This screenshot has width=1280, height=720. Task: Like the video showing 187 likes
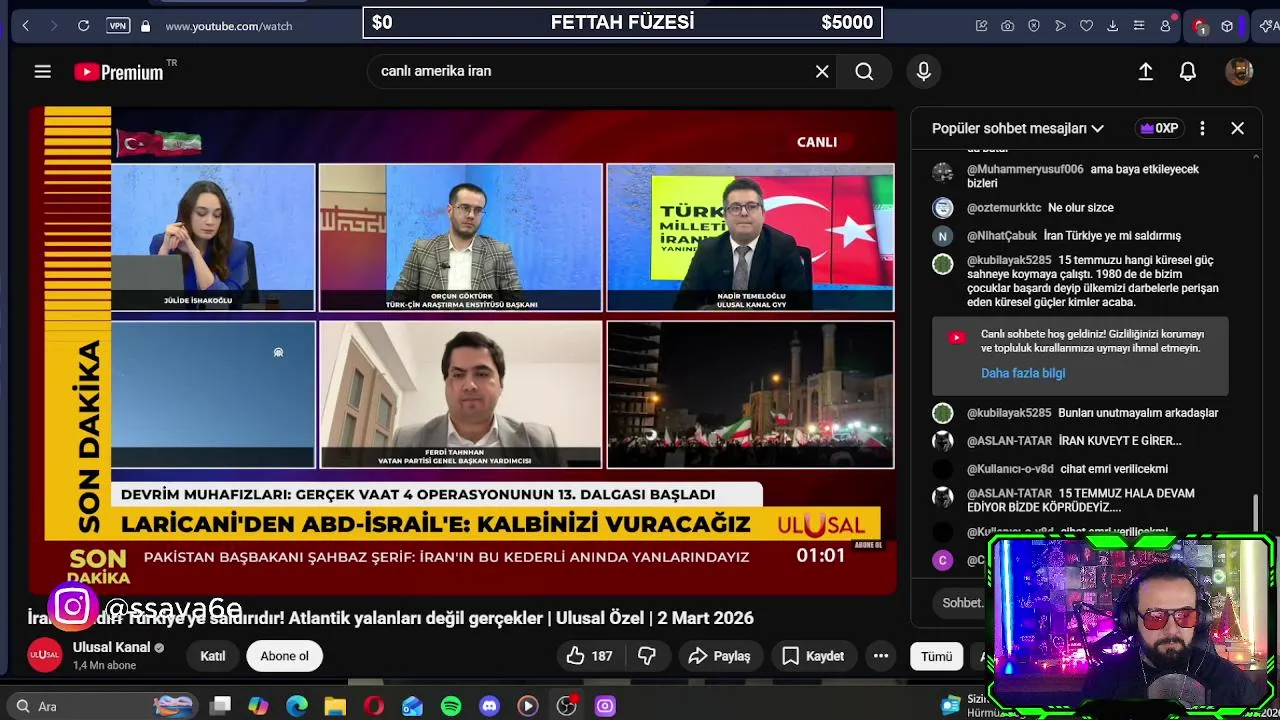point(590,656)
